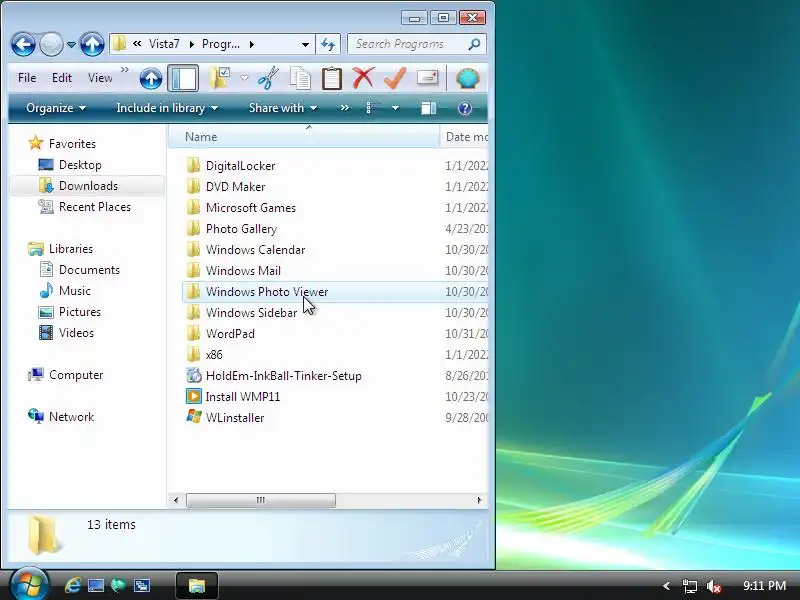Viewport: 800px width, 600px height.
Task: Click the Windows Start orb
Action: click(x=29, y=585)
